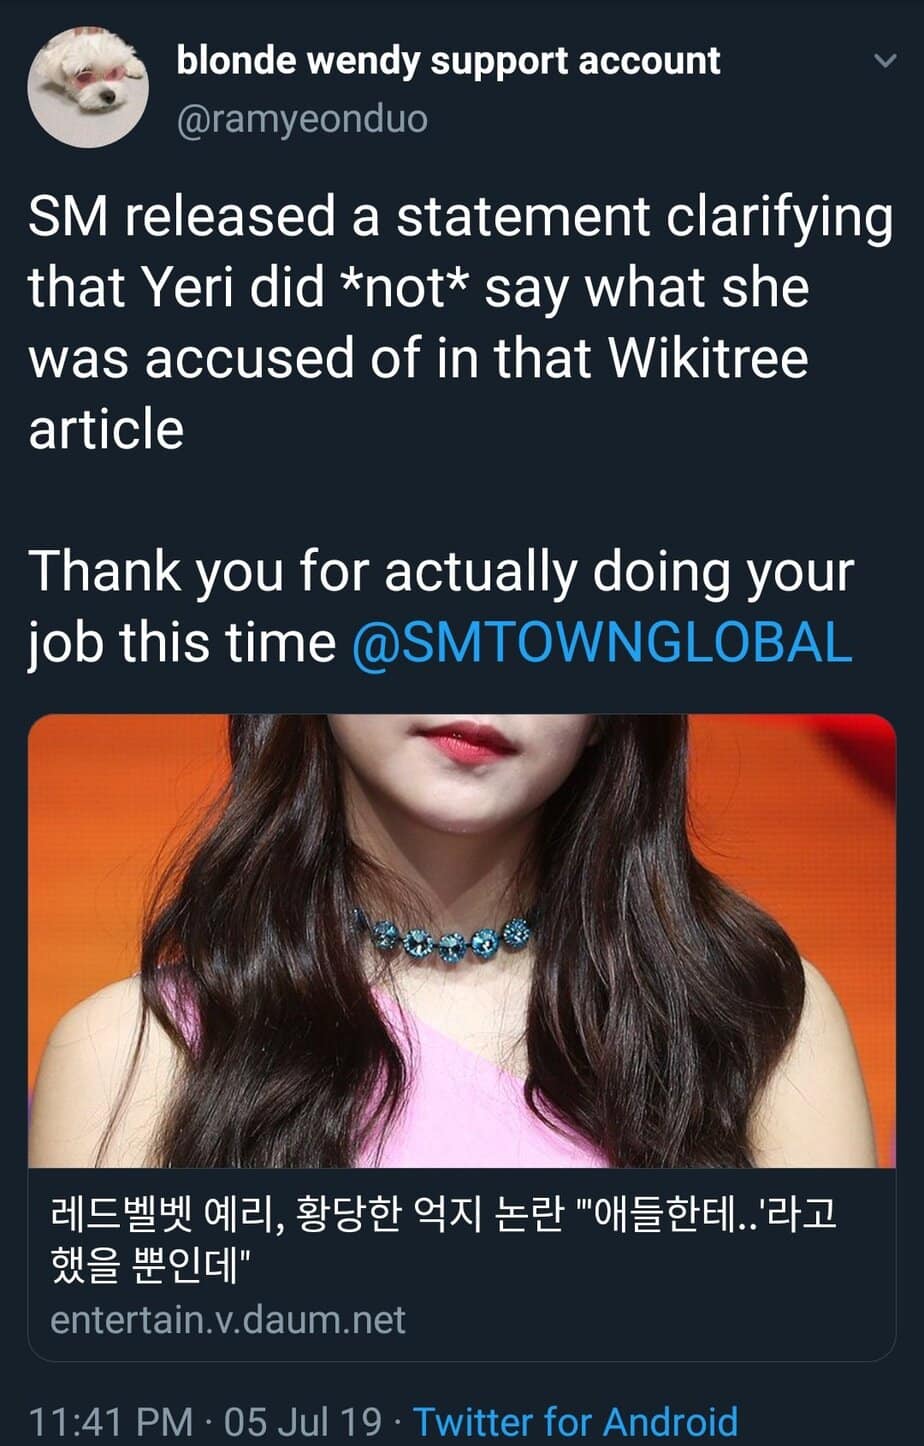Open the "blonde wendy support account" display name

point(447,61)
